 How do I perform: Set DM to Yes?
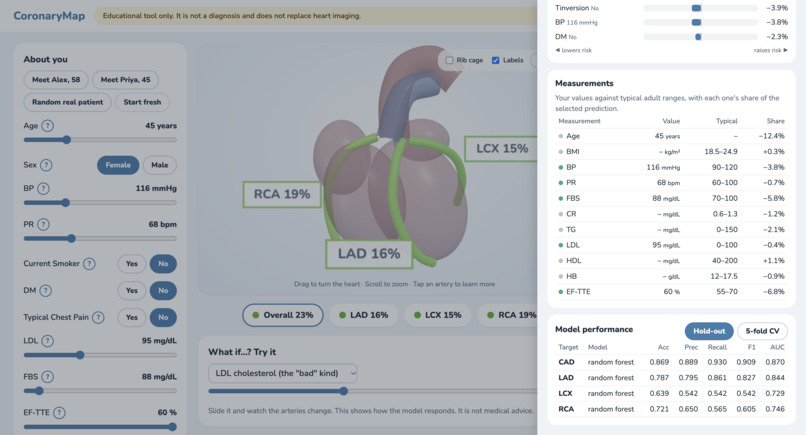(132, 291)
